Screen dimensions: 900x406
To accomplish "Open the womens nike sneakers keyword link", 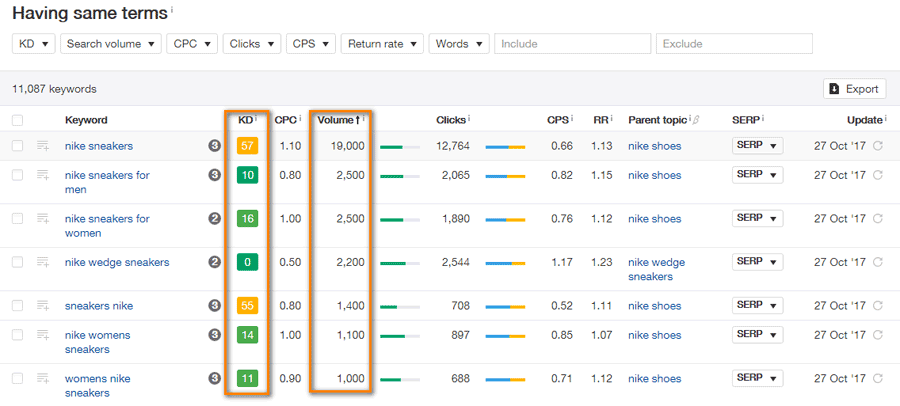I will pos(98,386).
